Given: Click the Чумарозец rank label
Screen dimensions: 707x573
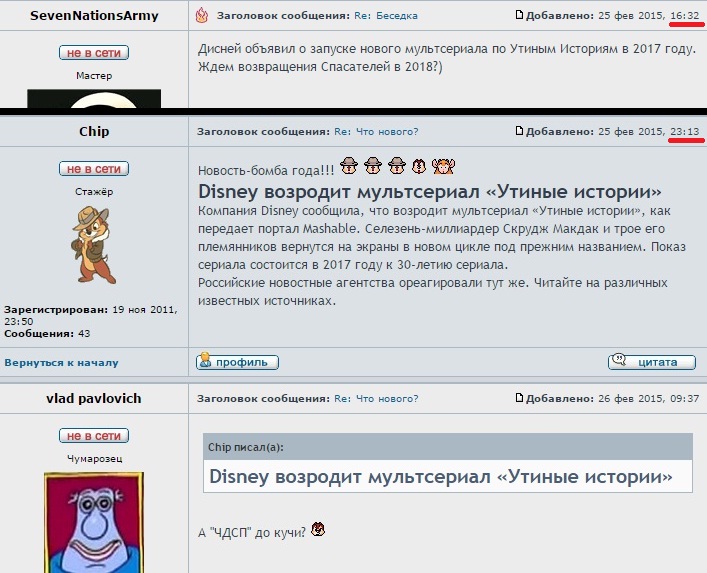Looking at the screenshot, I should pyautogui.click(x=94, y=458).
